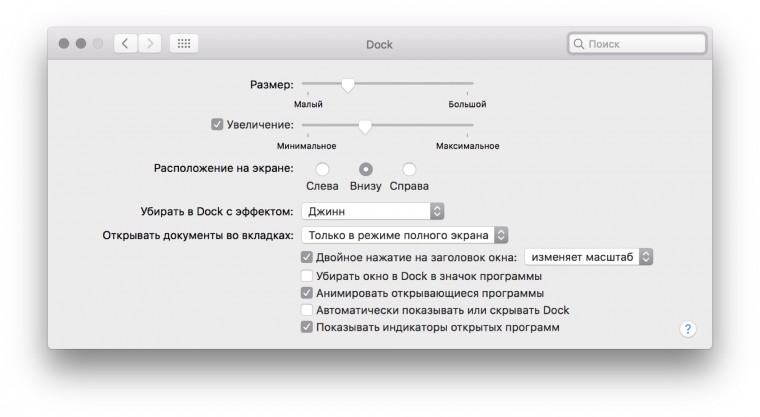Open the Джинн minimize effect dropdown
The height and width of the screenshot is (417, 760).
point(373,211)
